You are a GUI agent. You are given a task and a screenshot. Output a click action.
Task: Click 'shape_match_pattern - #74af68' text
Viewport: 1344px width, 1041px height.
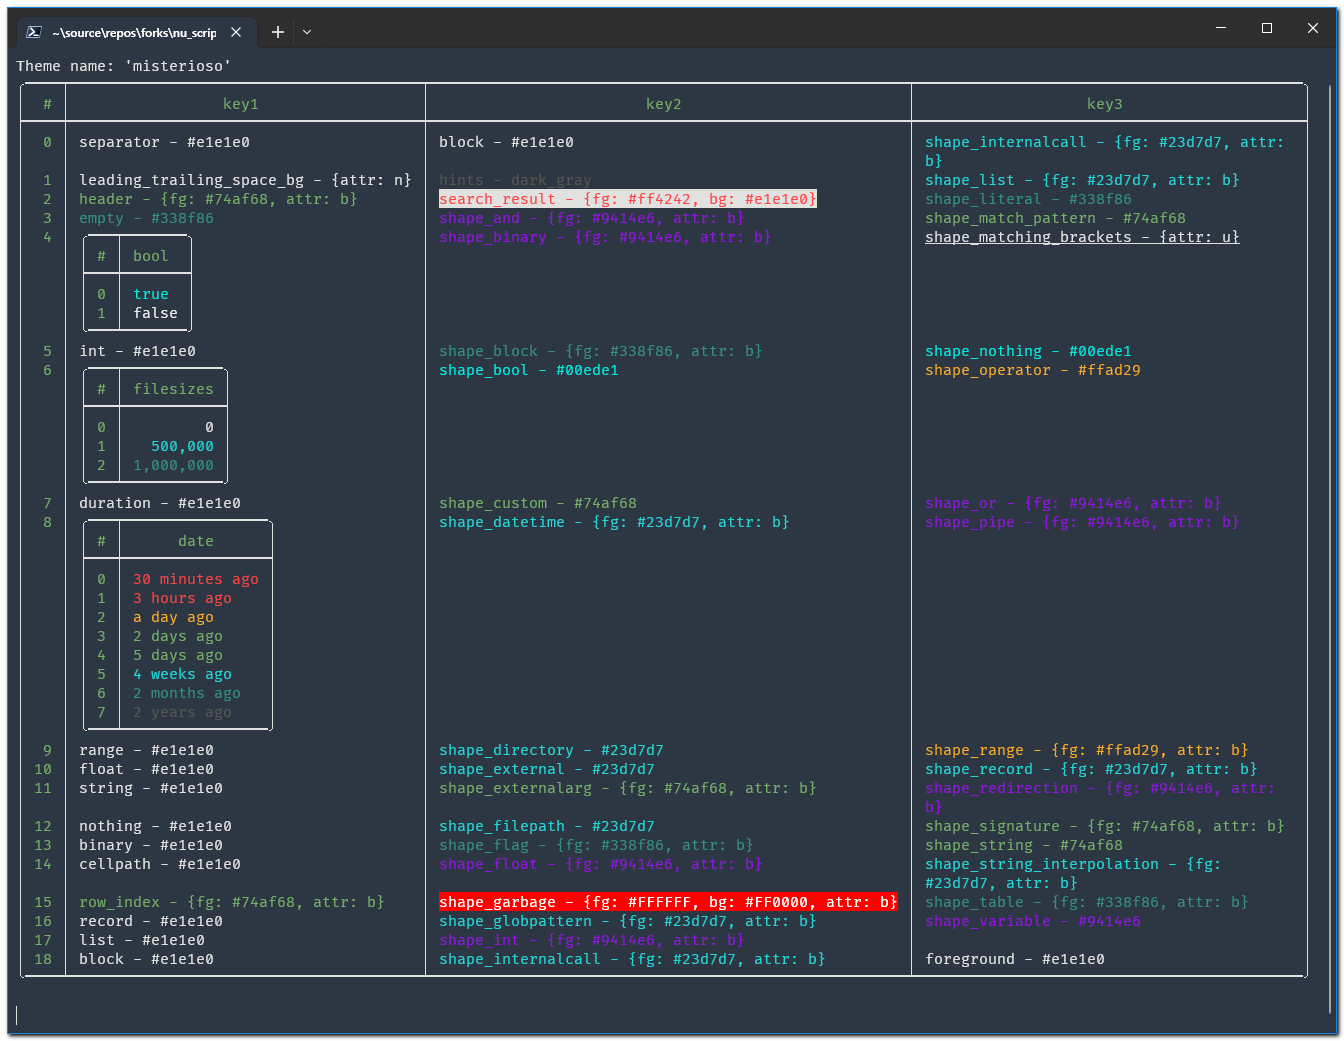(x=1055, y=218)
